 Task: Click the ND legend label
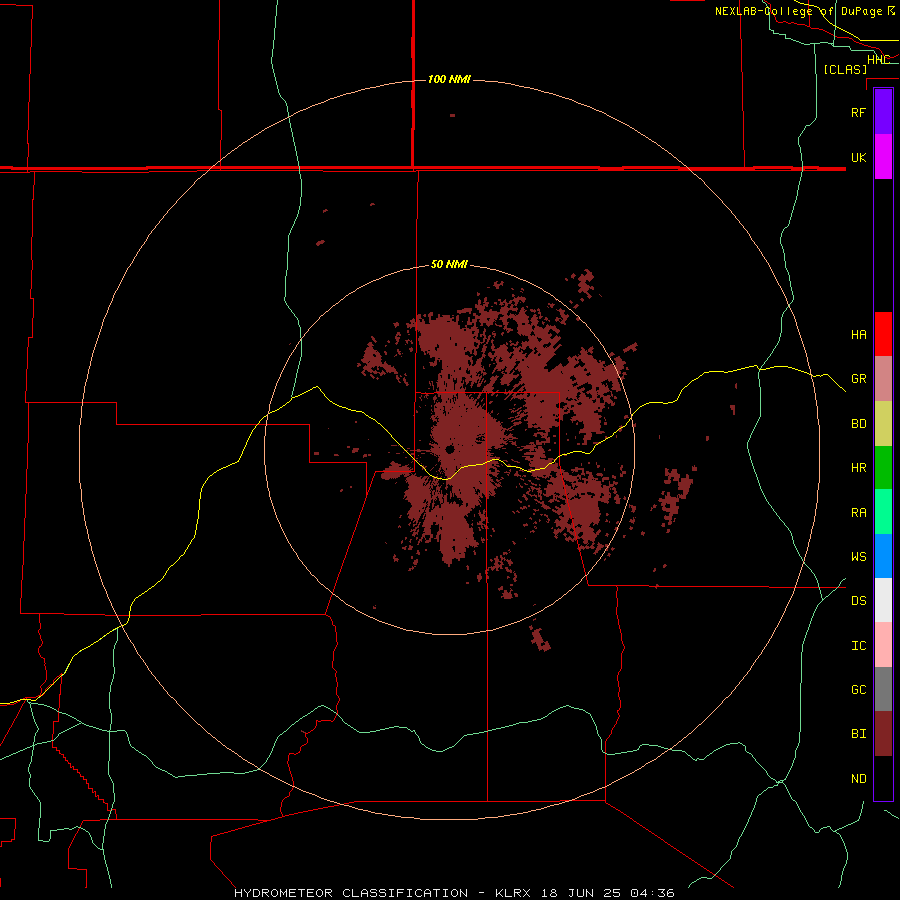coord(858,778)
